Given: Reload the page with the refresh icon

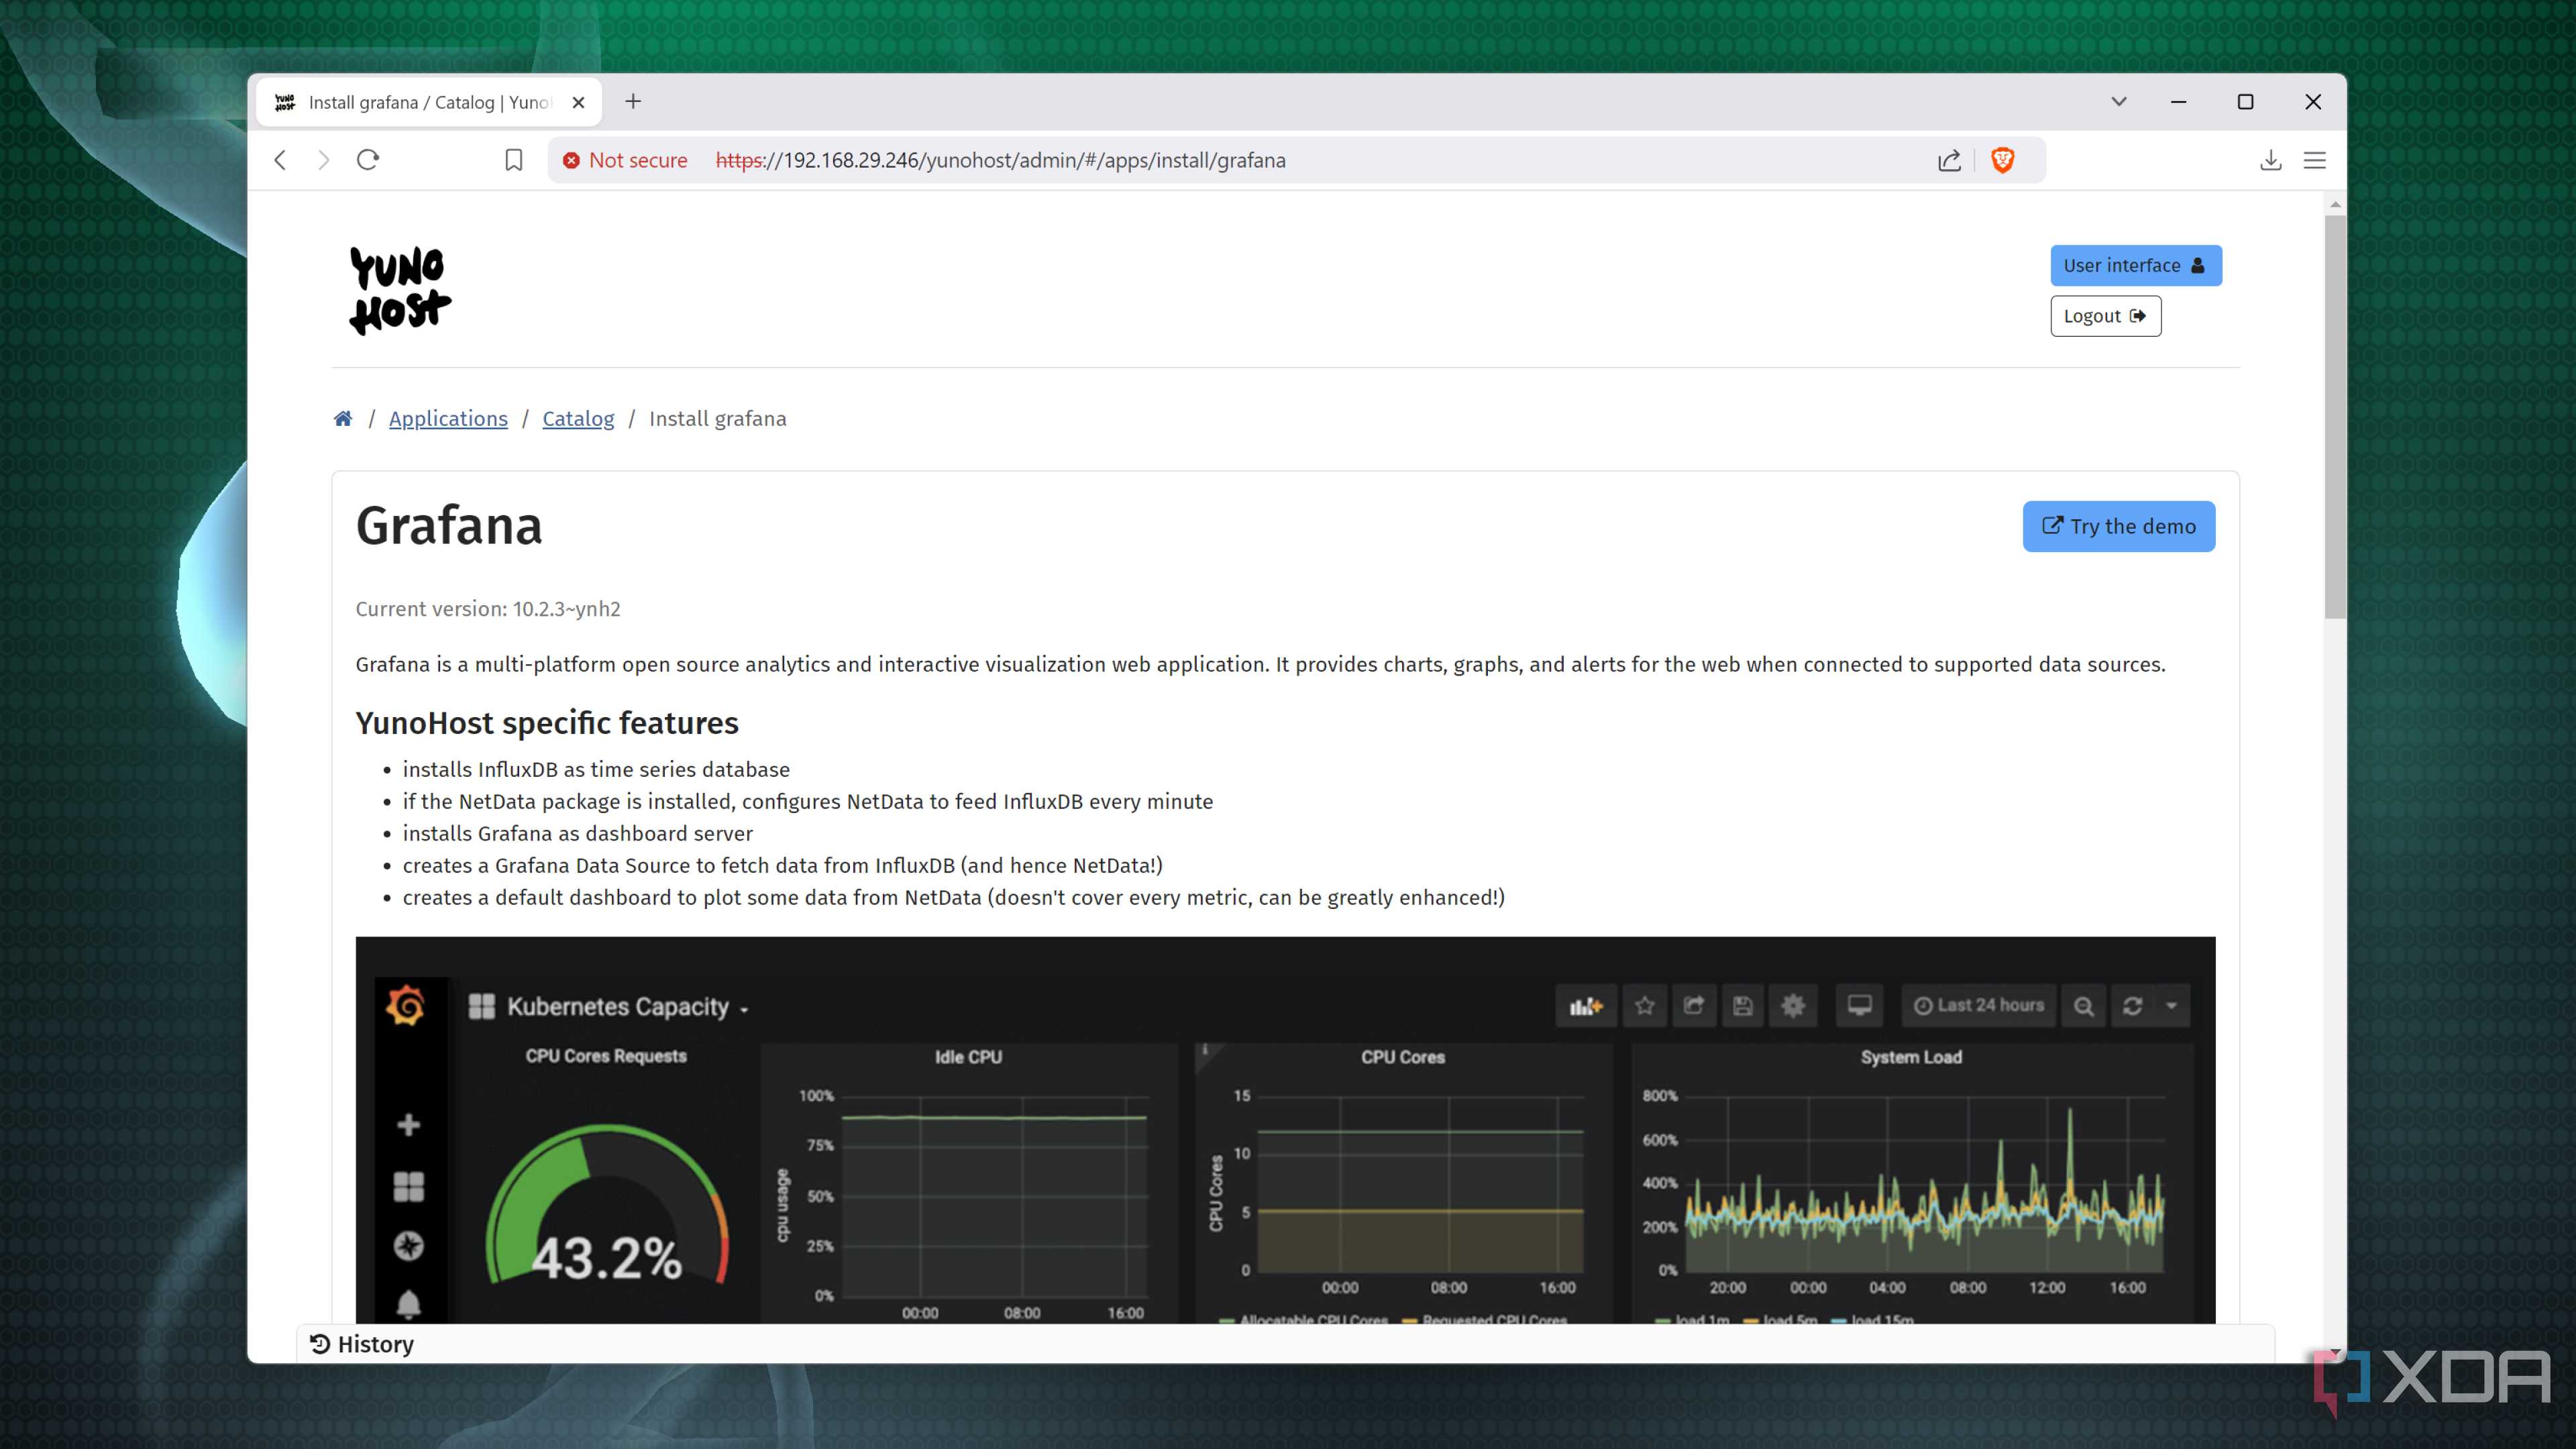Looking at the screenshot, I should click(368, 160).
